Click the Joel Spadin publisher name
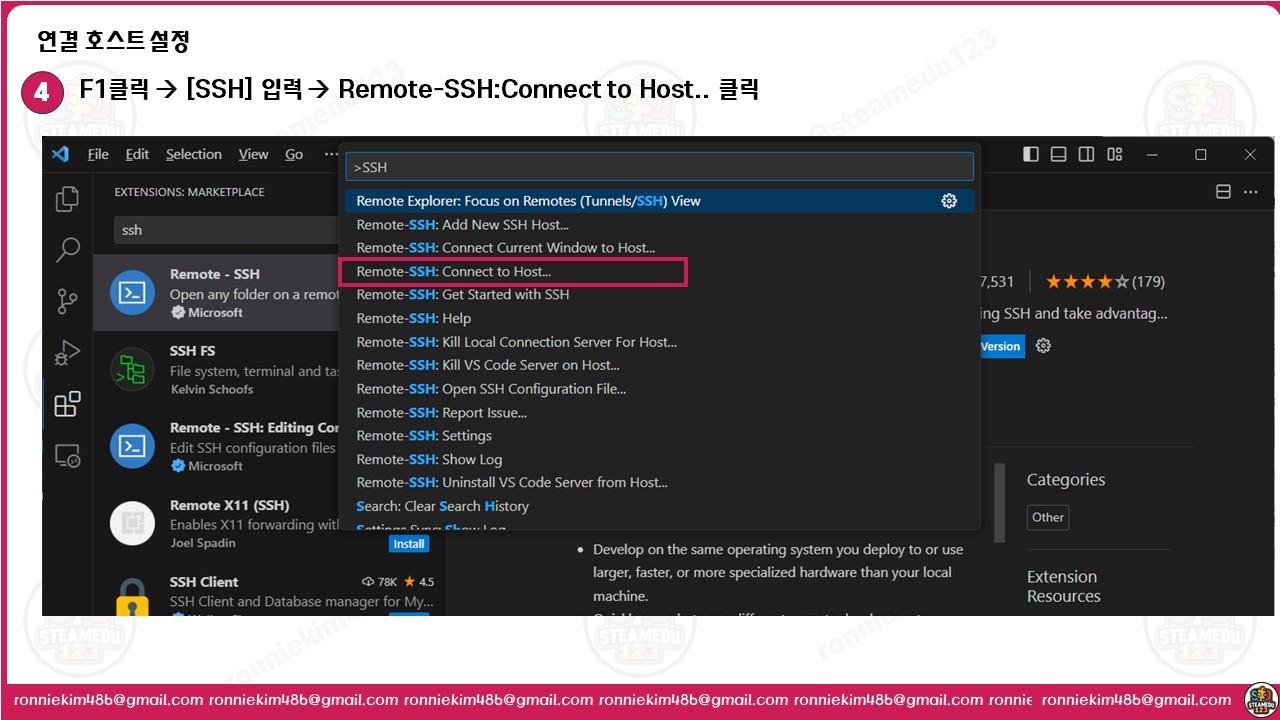 tap(203, 543)
